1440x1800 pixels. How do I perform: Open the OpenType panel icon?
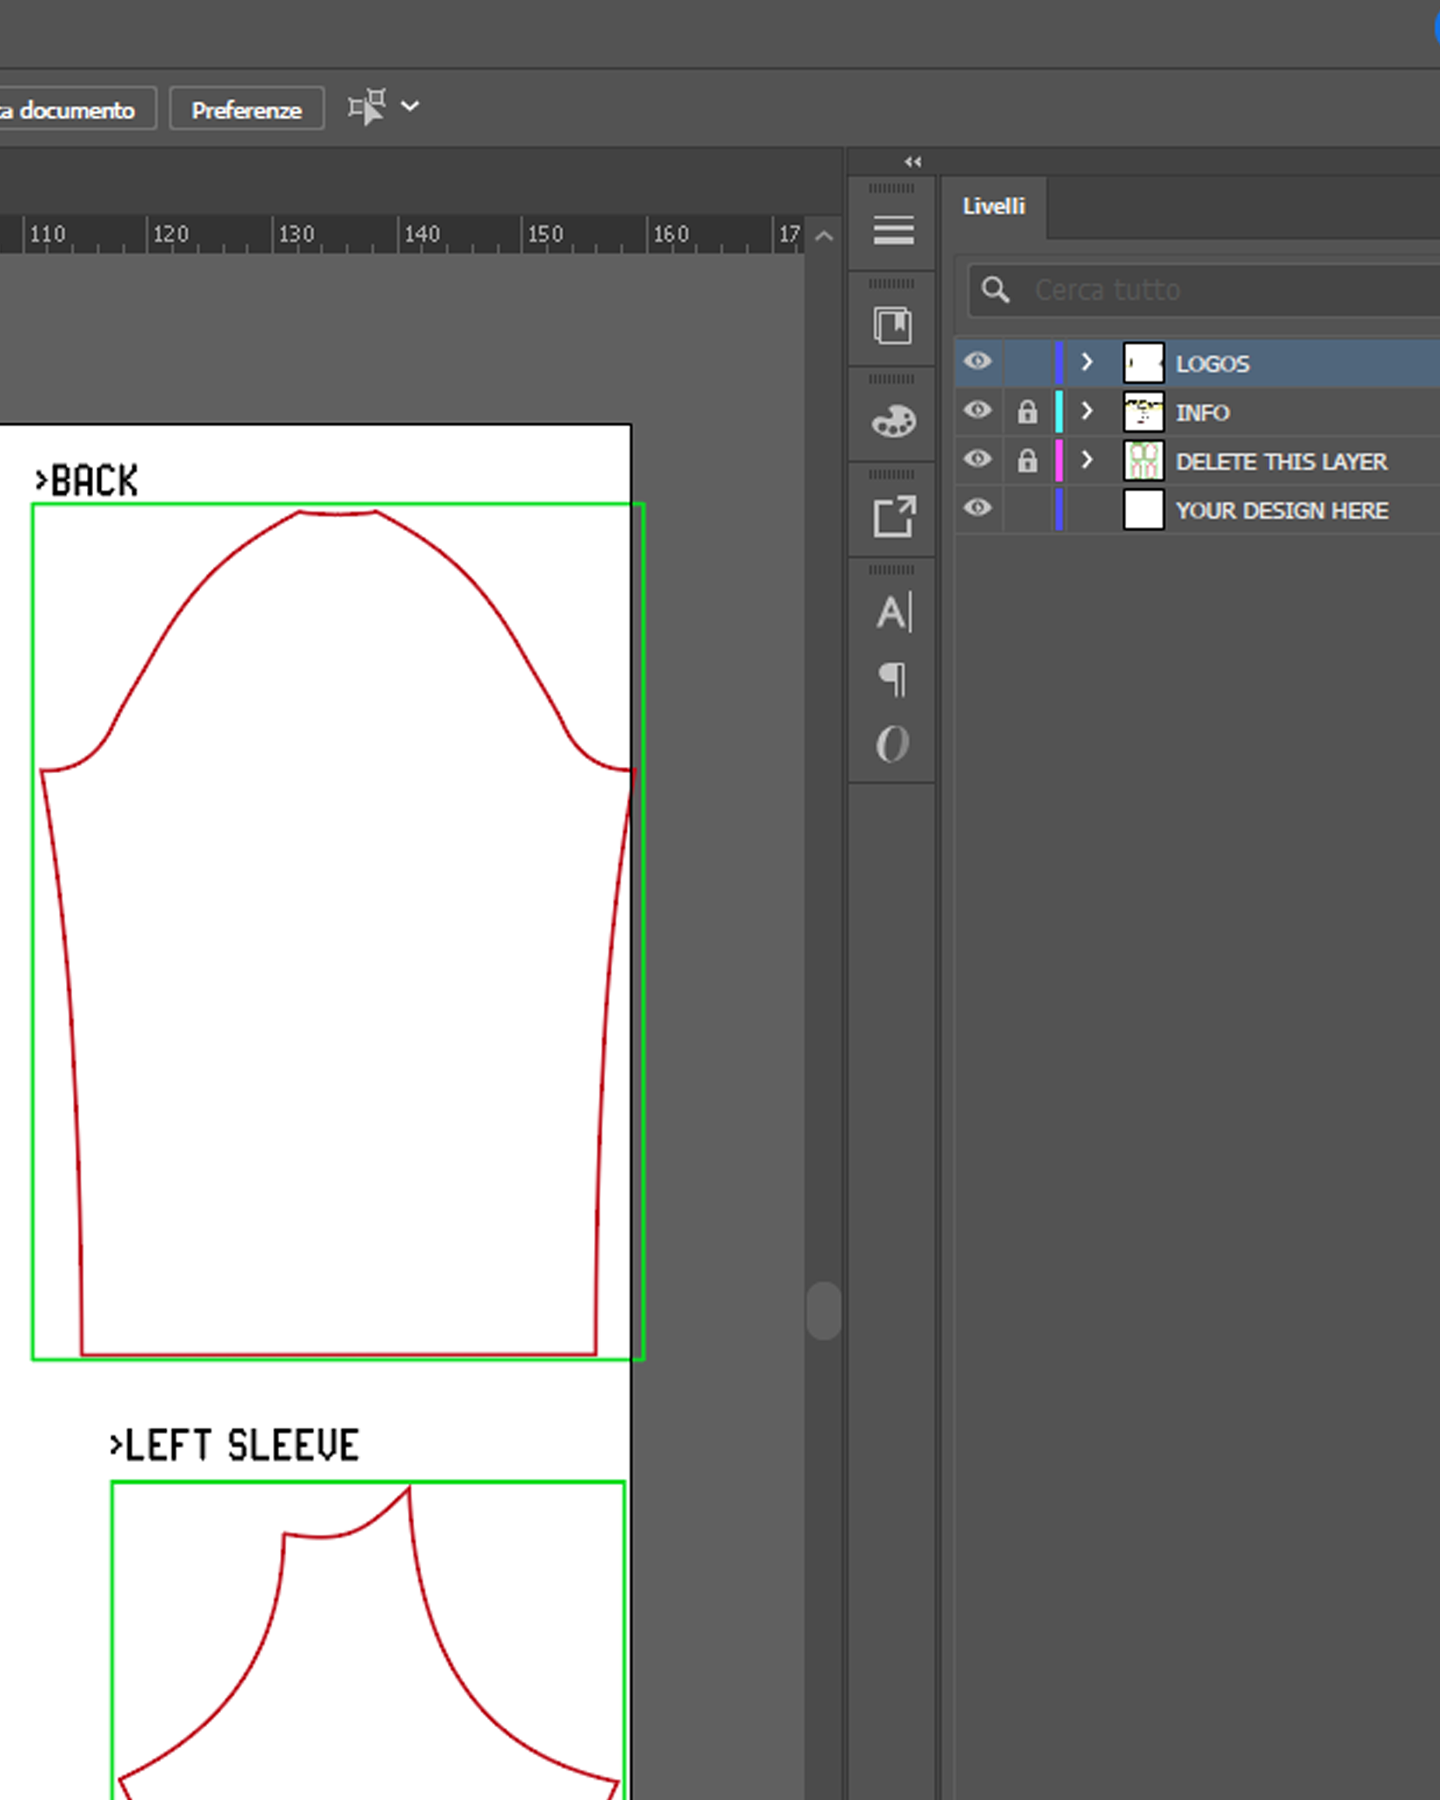(893, 744)
